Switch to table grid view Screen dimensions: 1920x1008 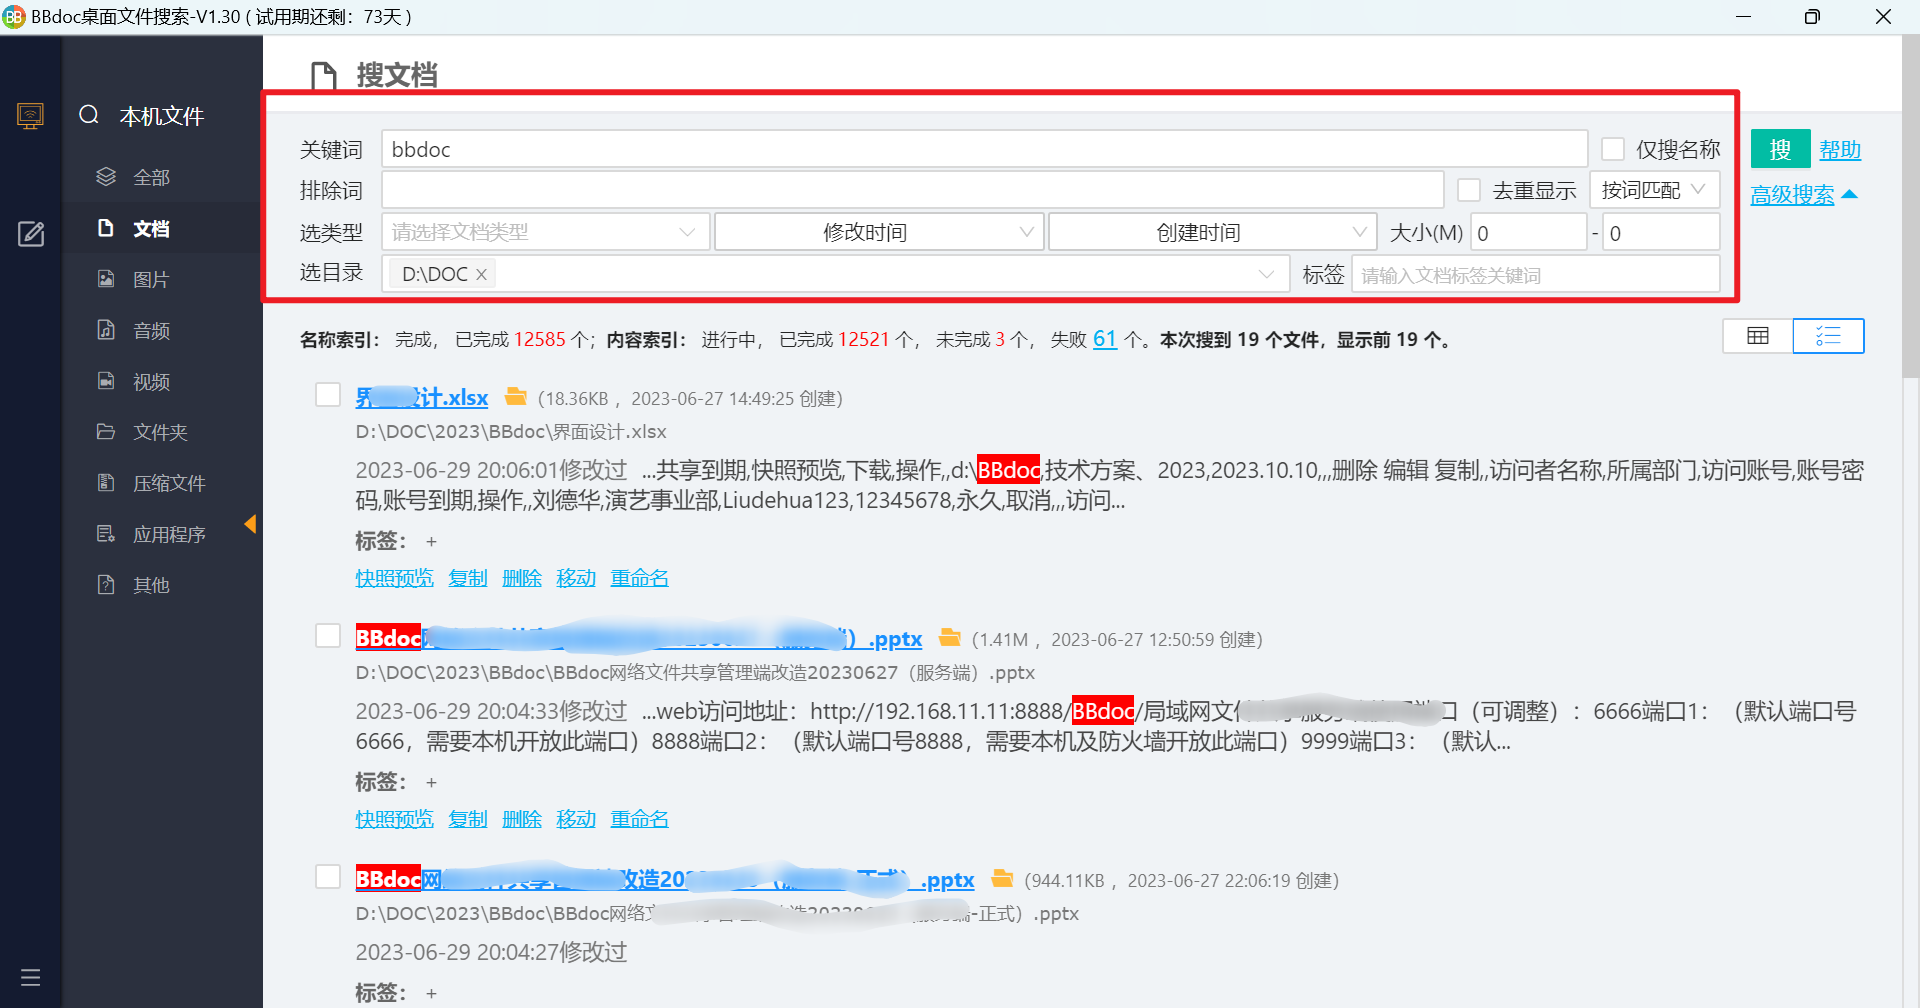point(1758,336)
